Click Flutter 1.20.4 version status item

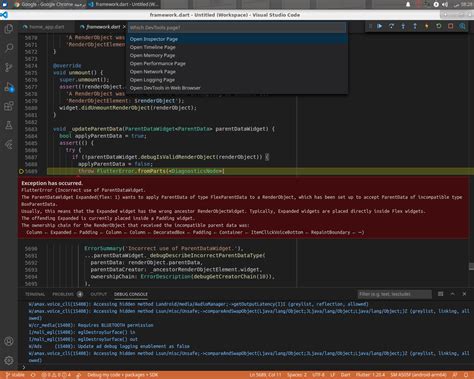pos(370,375)
